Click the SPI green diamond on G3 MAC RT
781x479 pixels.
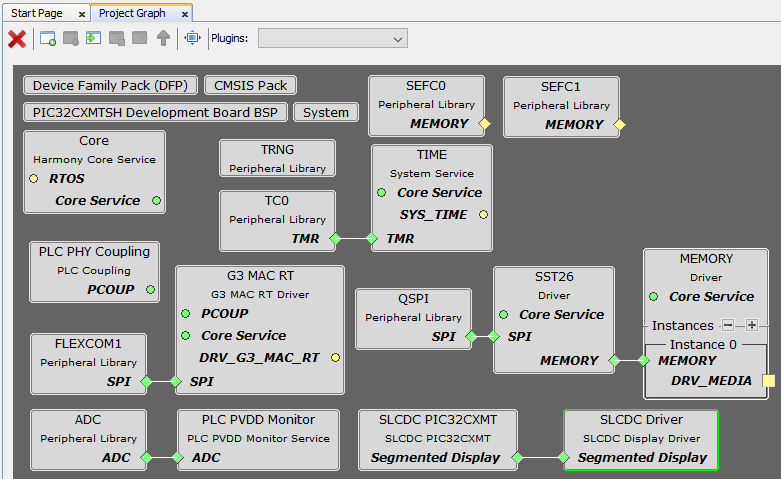coord(176,381)
